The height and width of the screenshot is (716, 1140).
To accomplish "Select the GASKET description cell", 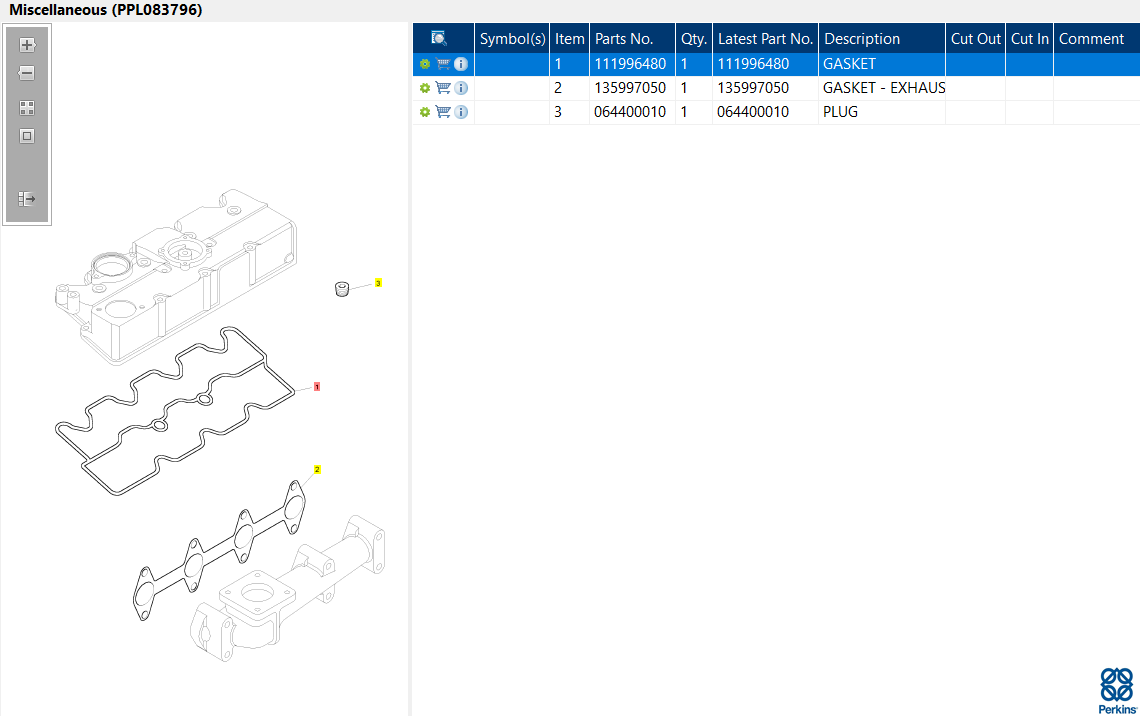I will coord(882,64).
